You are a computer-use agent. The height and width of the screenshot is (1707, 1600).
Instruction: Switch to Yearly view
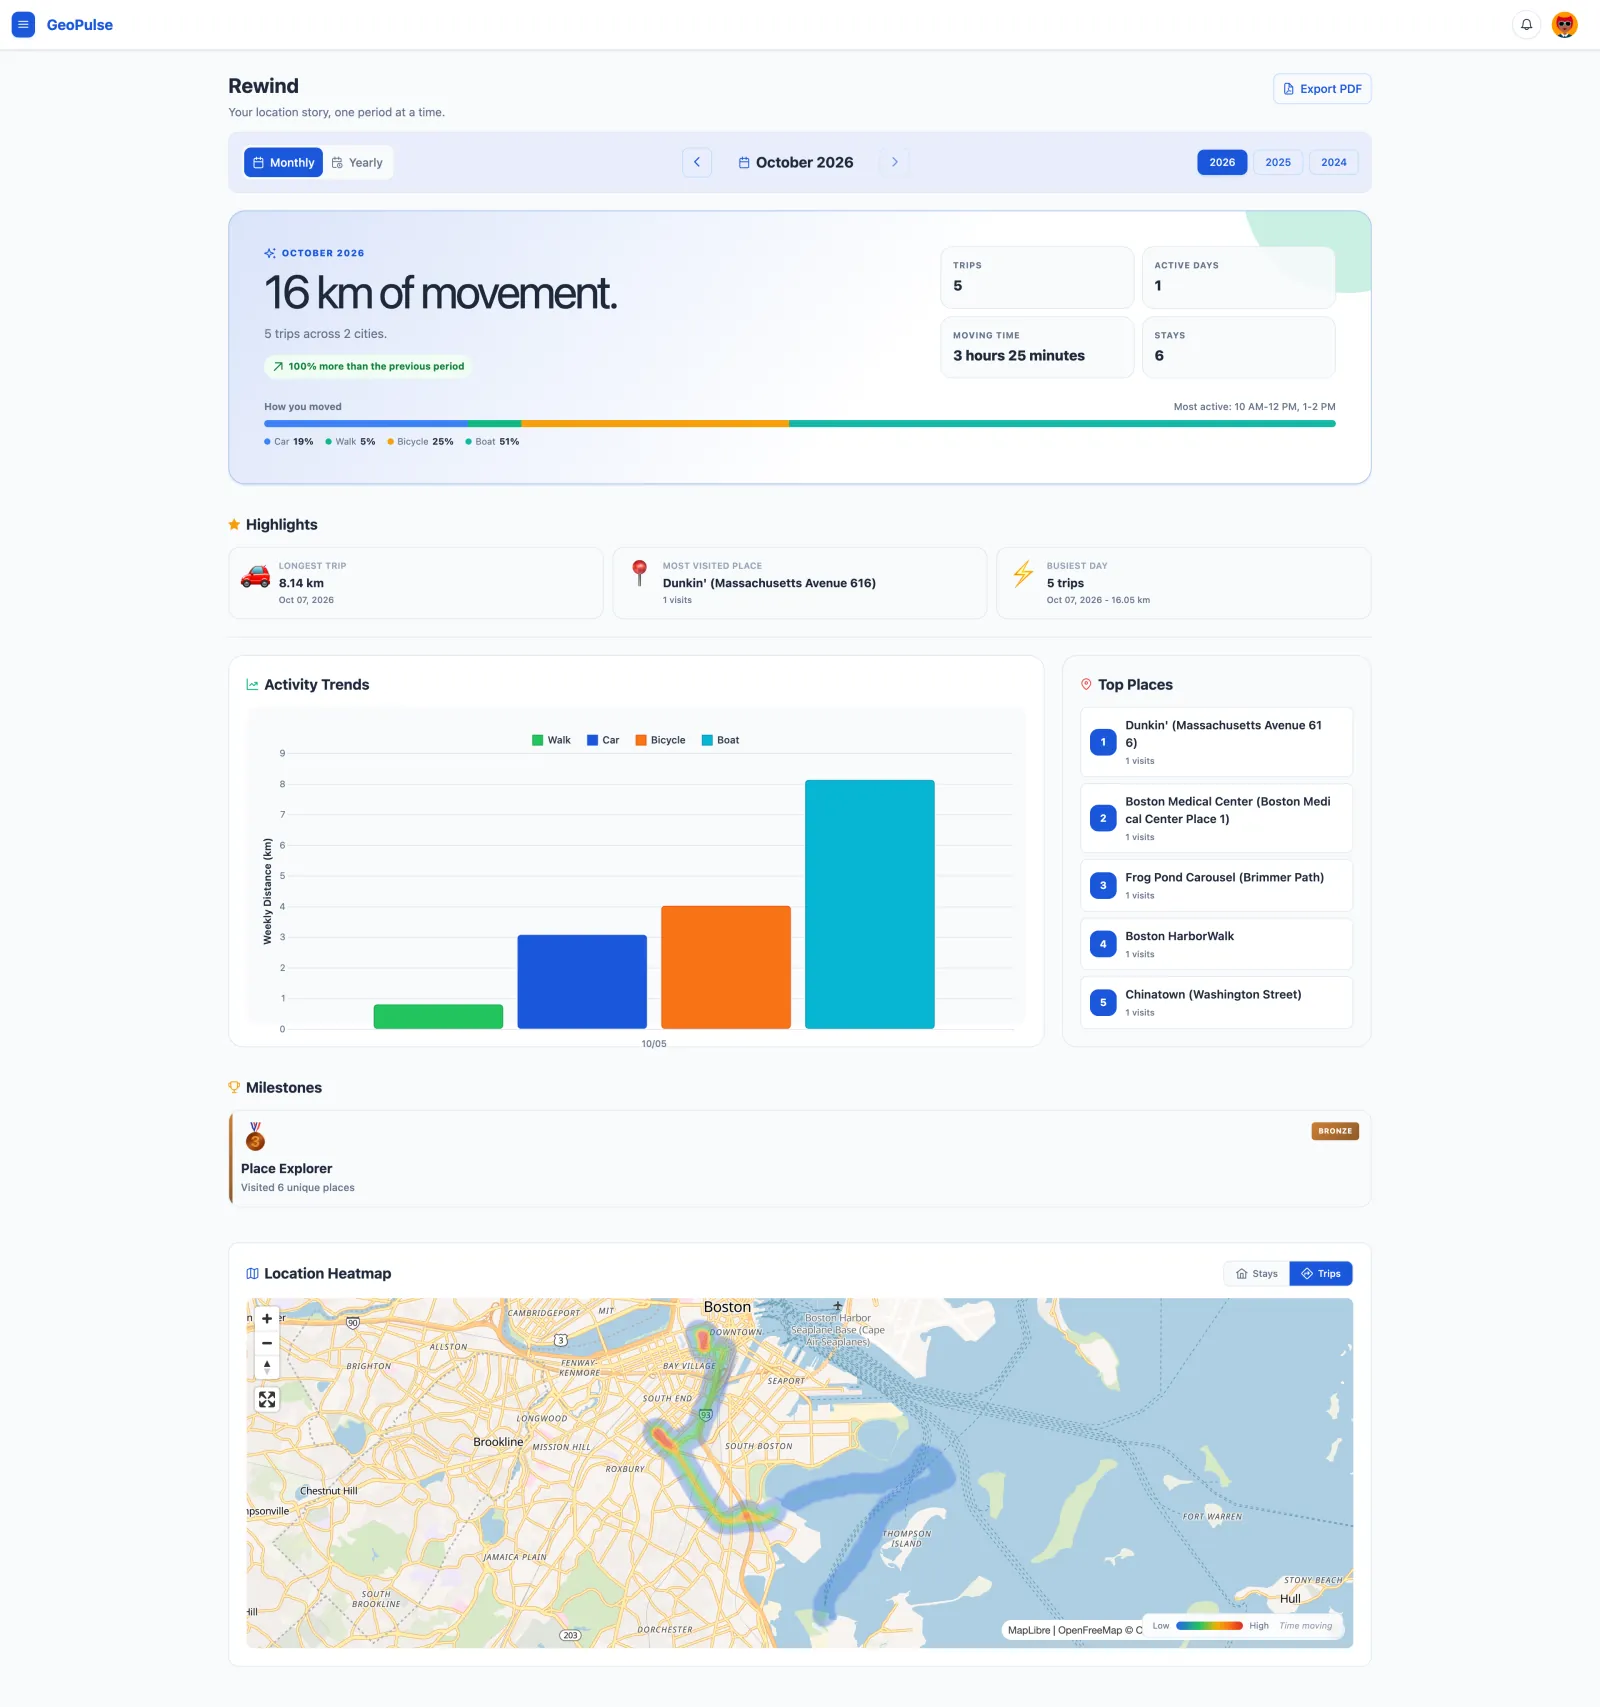click(357, 162)
